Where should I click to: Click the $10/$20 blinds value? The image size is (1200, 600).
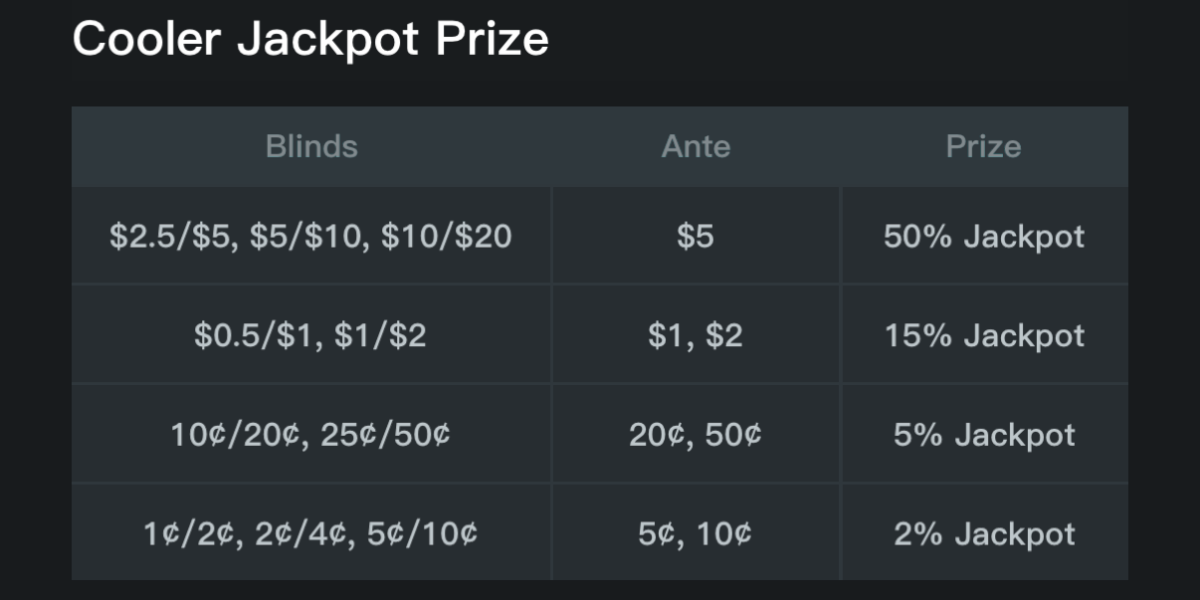pyautogui.click(x=446, y=236)
